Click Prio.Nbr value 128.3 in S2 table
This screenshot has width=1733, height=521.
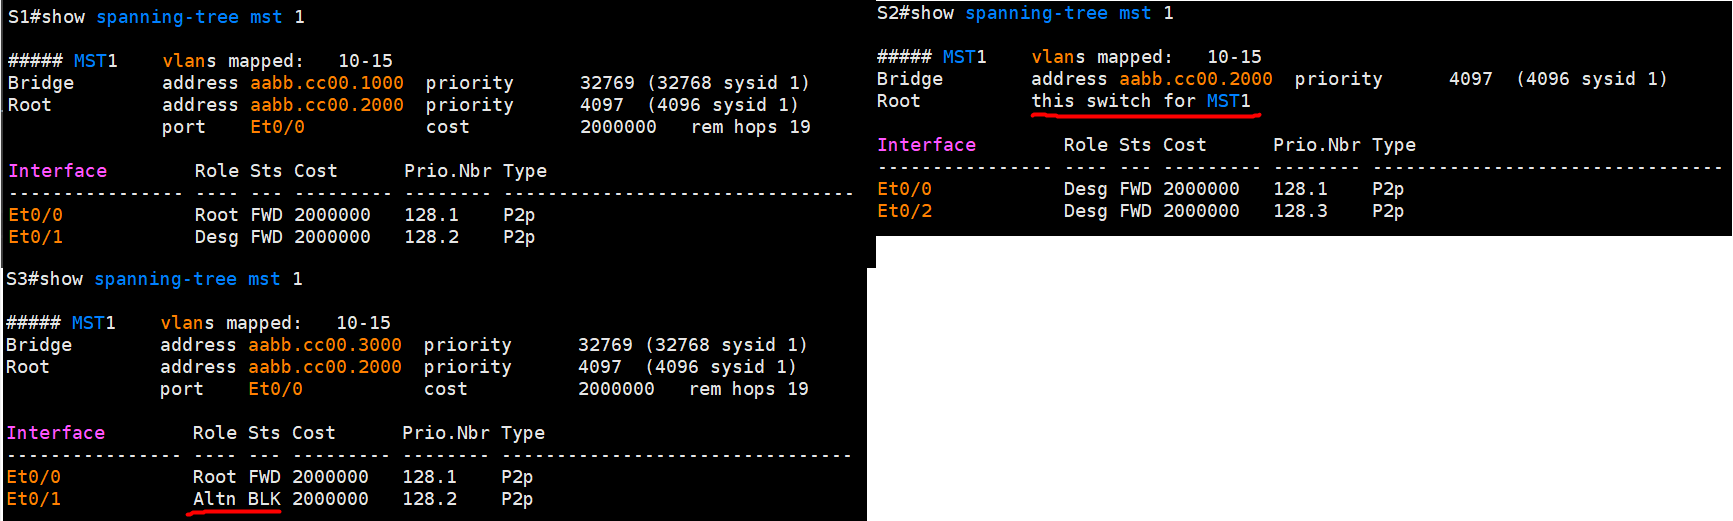1300,211
